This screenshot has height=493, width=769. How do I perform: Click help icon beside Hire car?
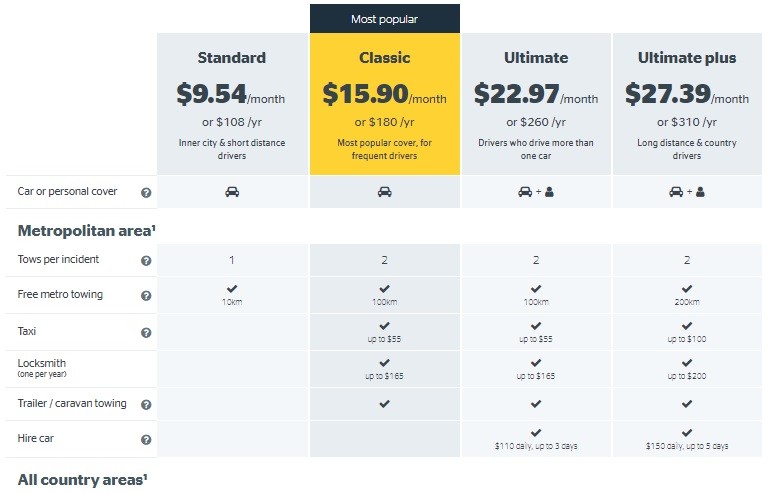coord(146,439)
